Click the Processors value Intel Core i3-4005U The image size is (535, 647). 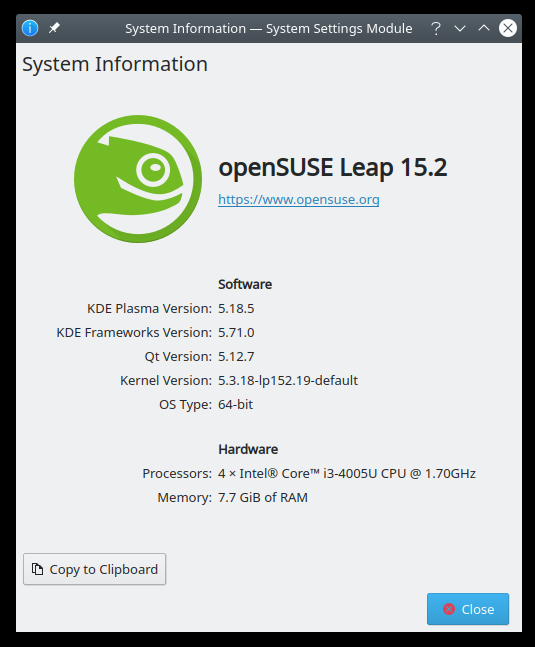(347, 473)
